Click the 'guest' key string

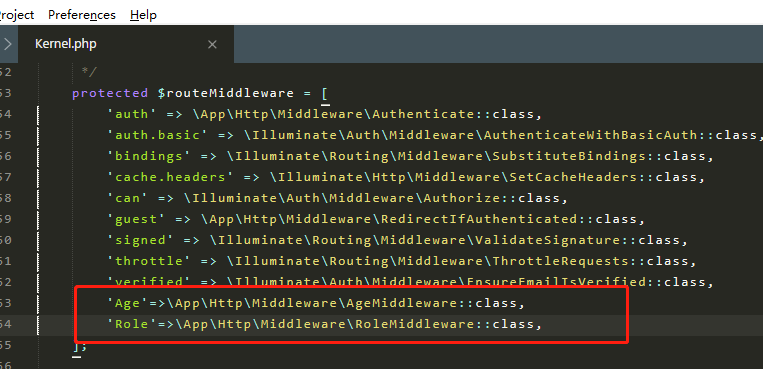[x=136, y=219]
